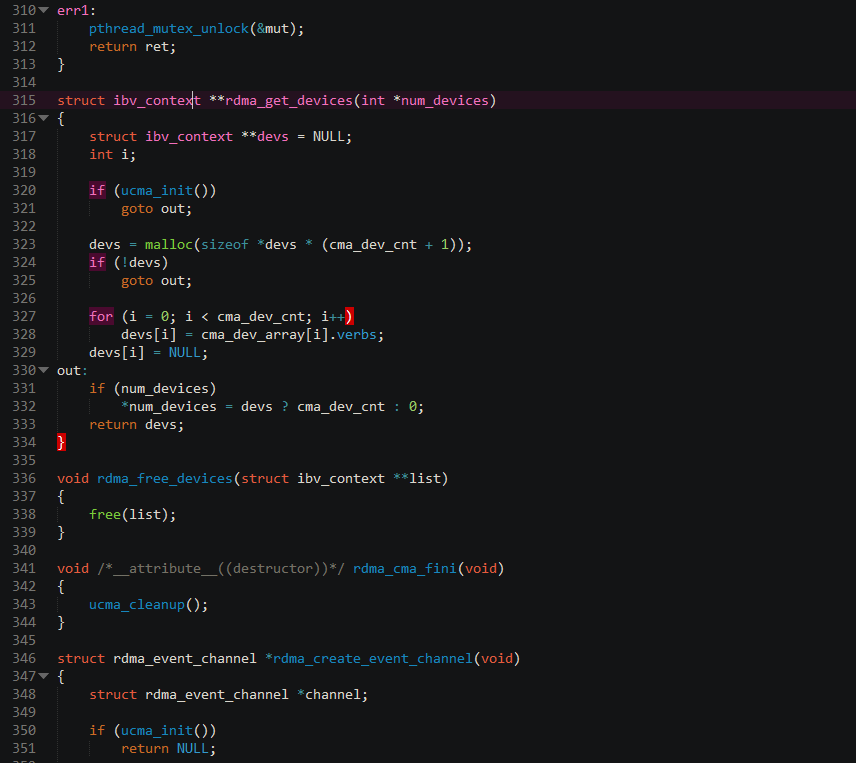Click the 'free' call on line 338

(105, 515)
